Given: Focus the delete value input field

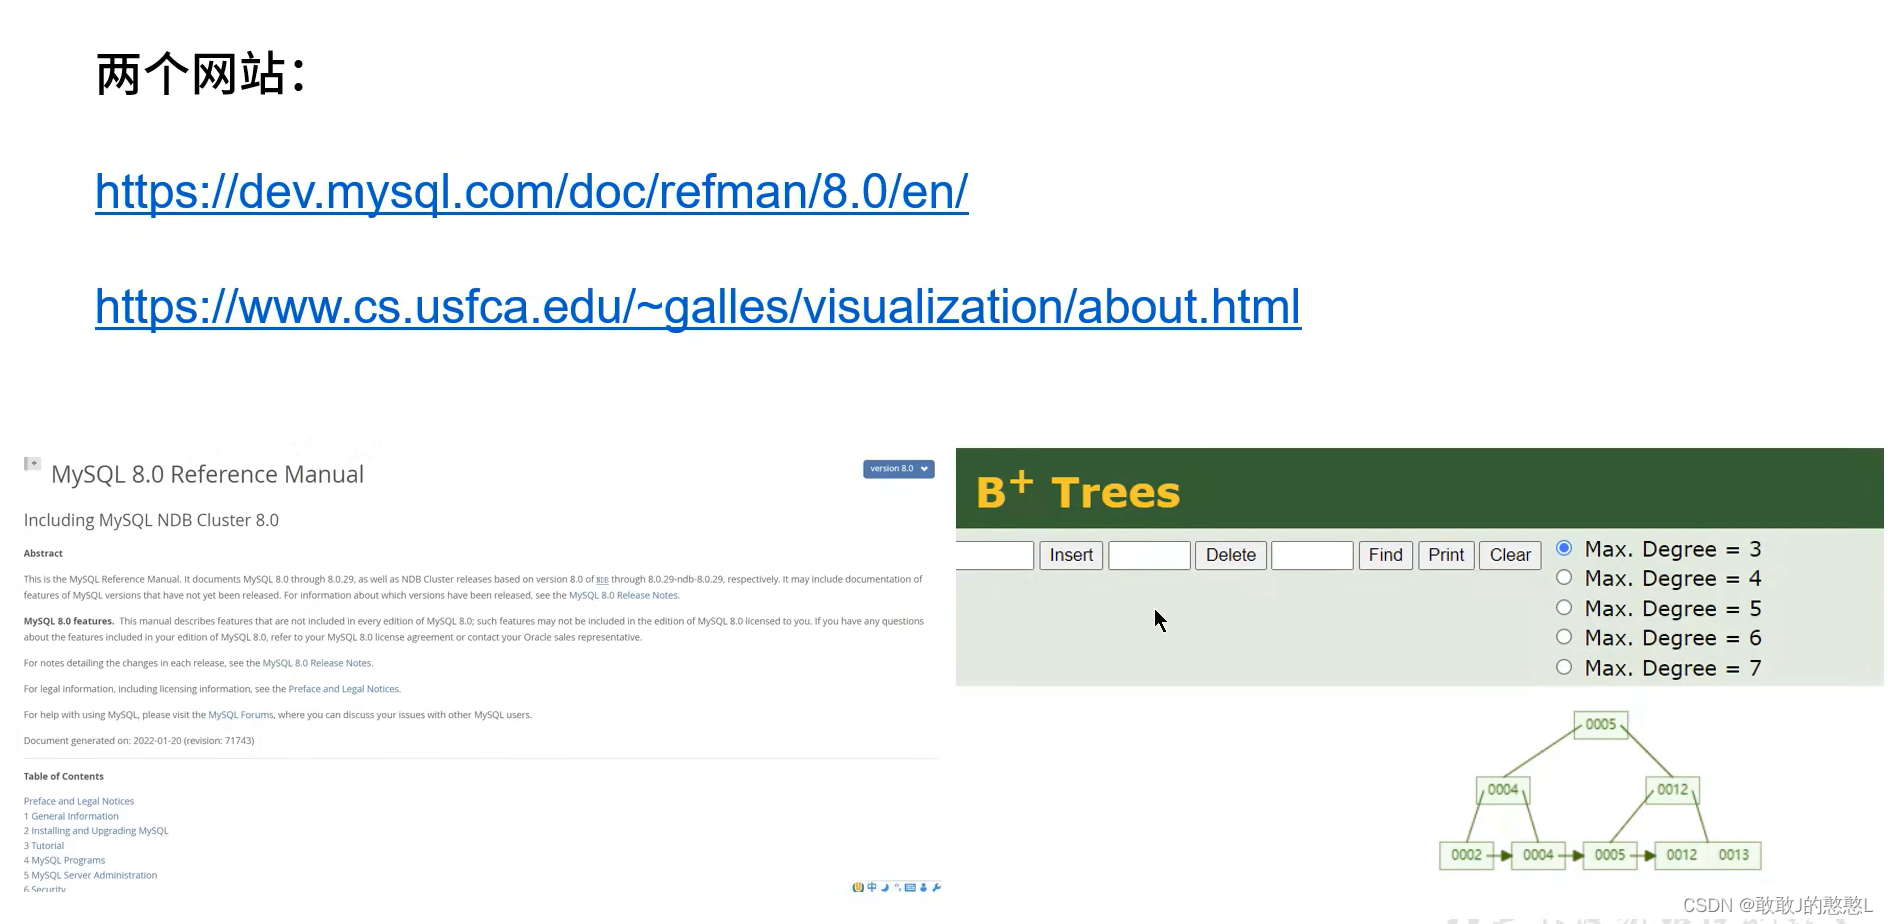Looking at the screenshot, I should point(1149,555).
